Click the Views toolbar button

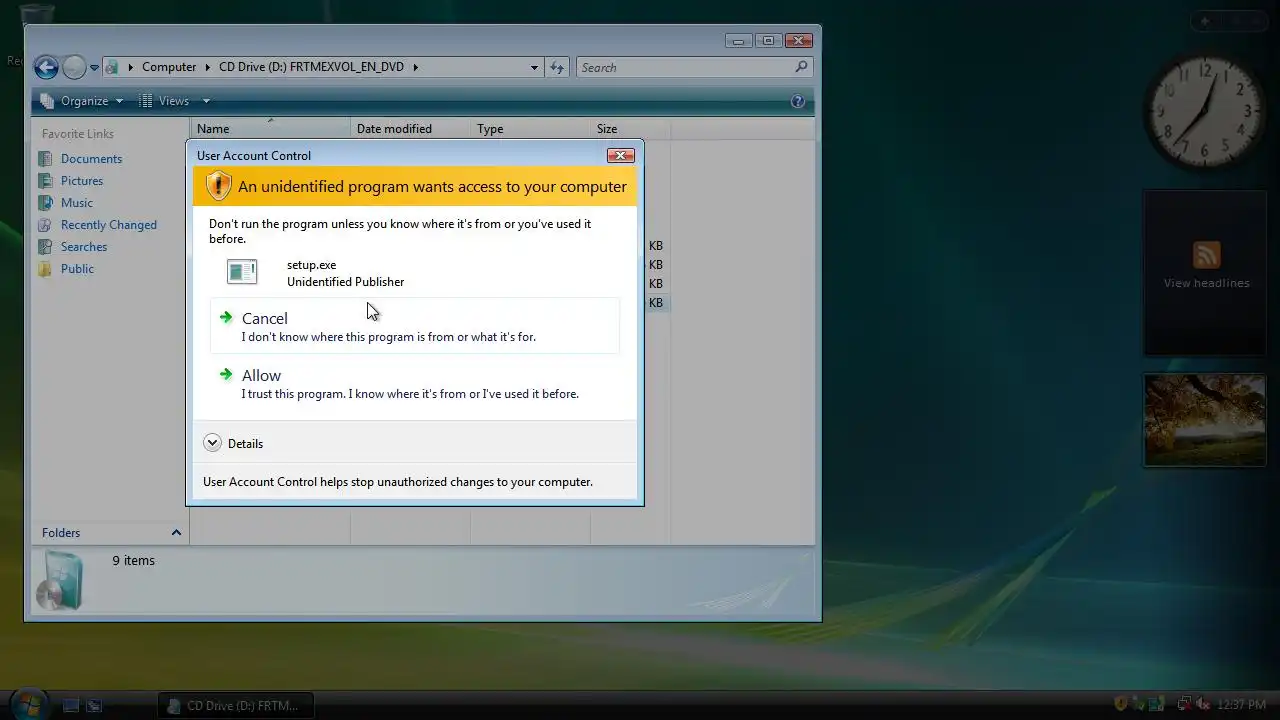point(164,101)
